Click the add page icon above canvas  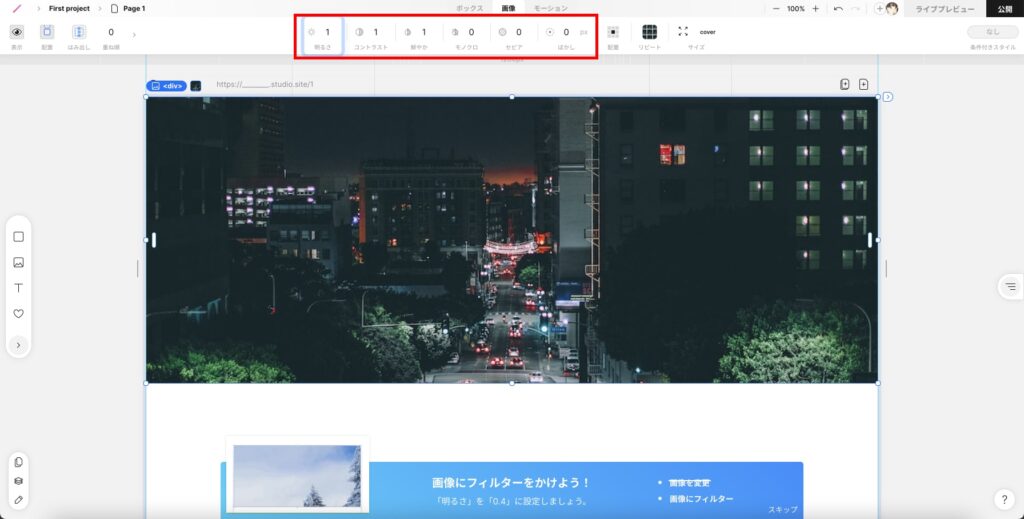click(x=863, y=84)
